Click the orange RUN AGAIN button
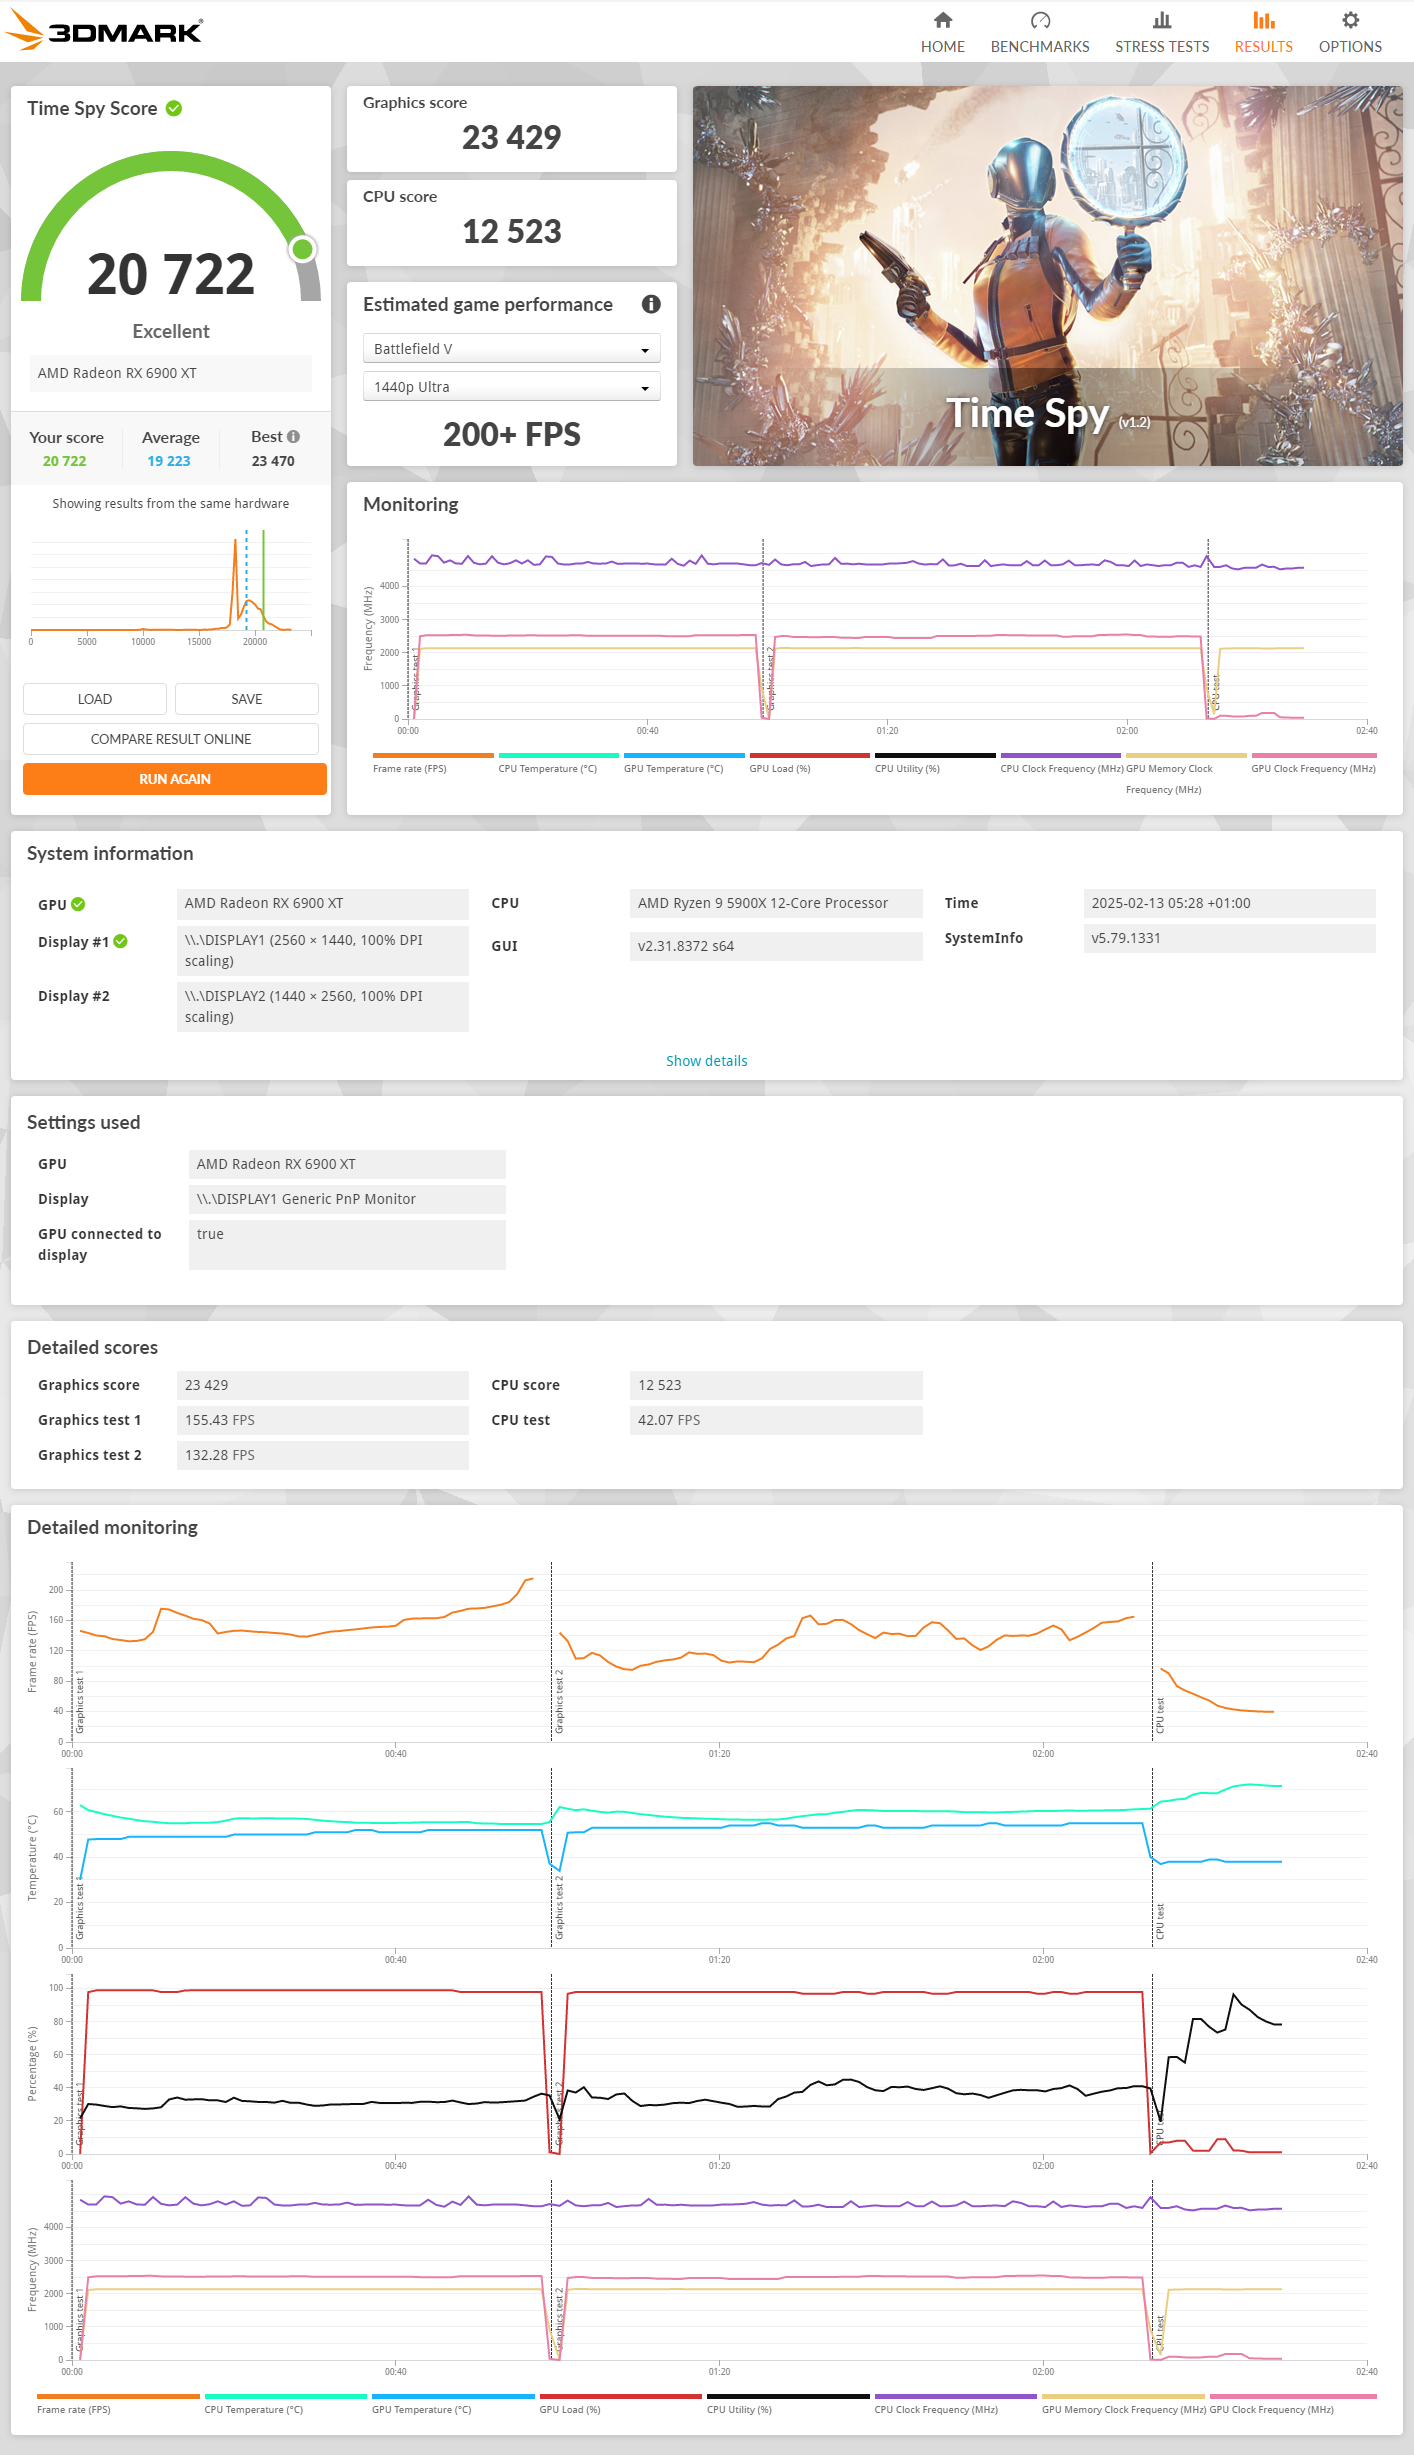Screen dimensions: 1414x2455 [x=175, y=779]
